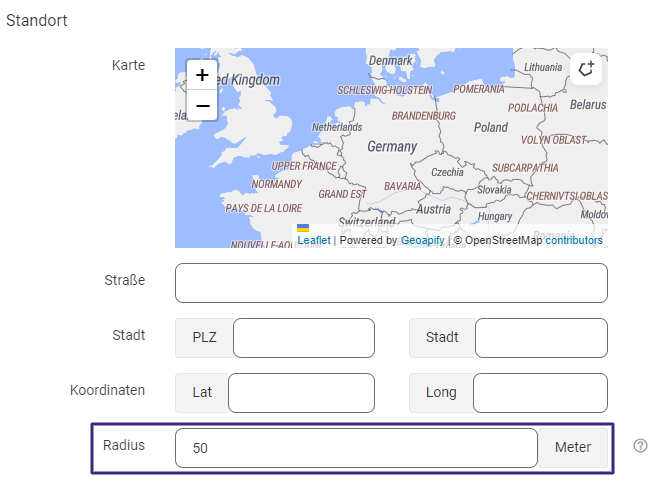Open the Radius help question mark

(x=641, y=446)
